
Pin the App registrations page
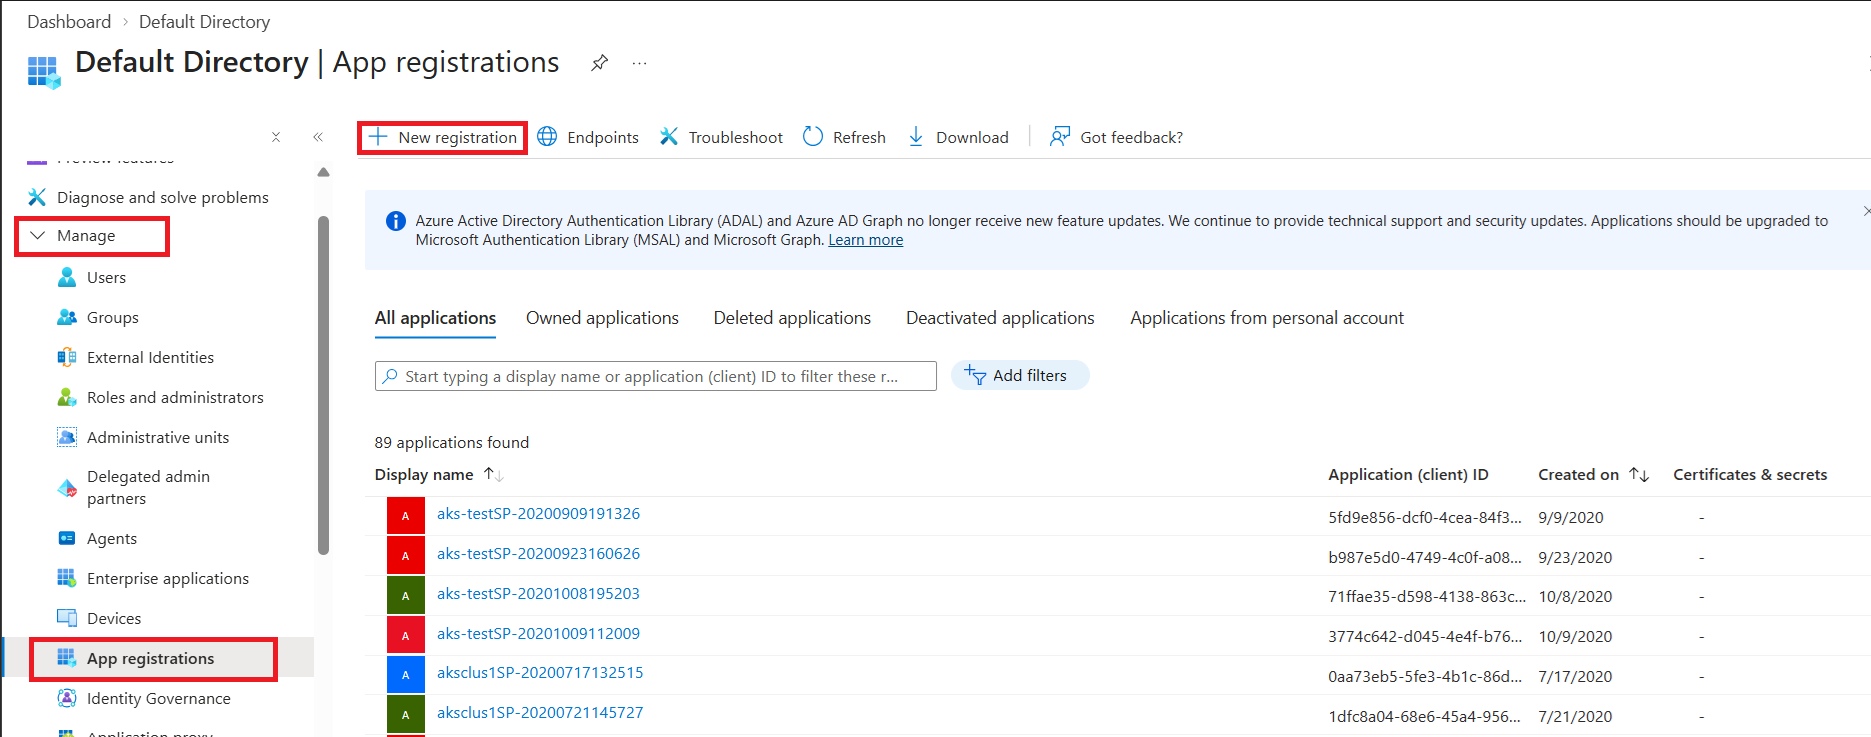tap(599, 63)
